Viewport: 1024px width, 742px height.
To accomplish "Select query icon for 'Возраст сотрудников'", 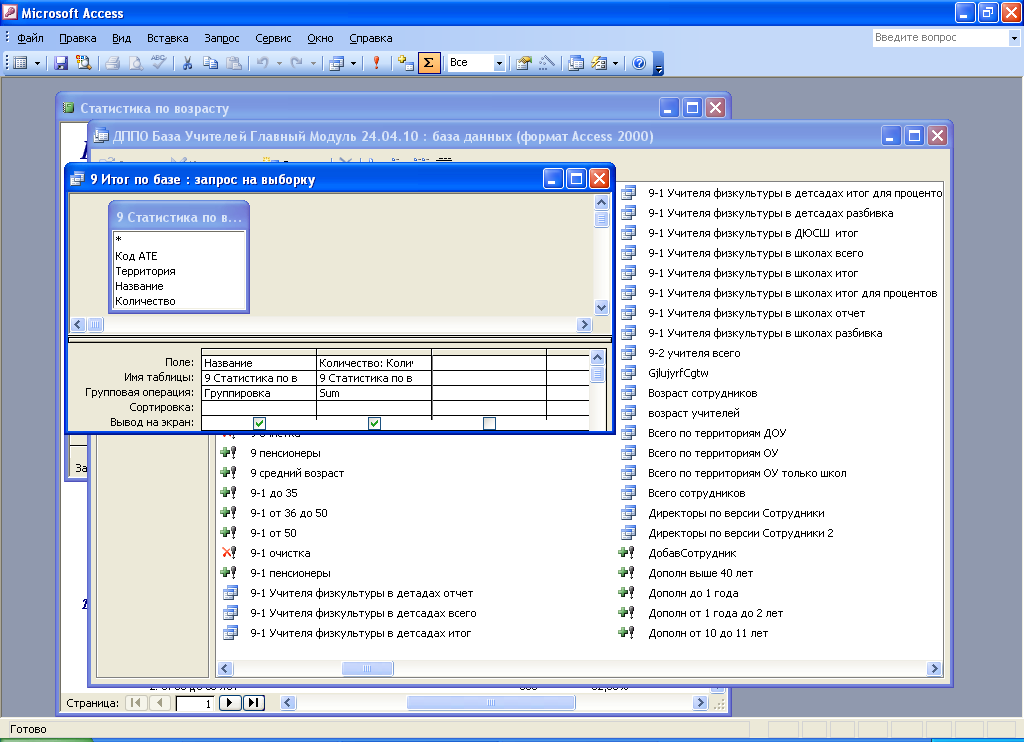I will (x=628, y=393).
